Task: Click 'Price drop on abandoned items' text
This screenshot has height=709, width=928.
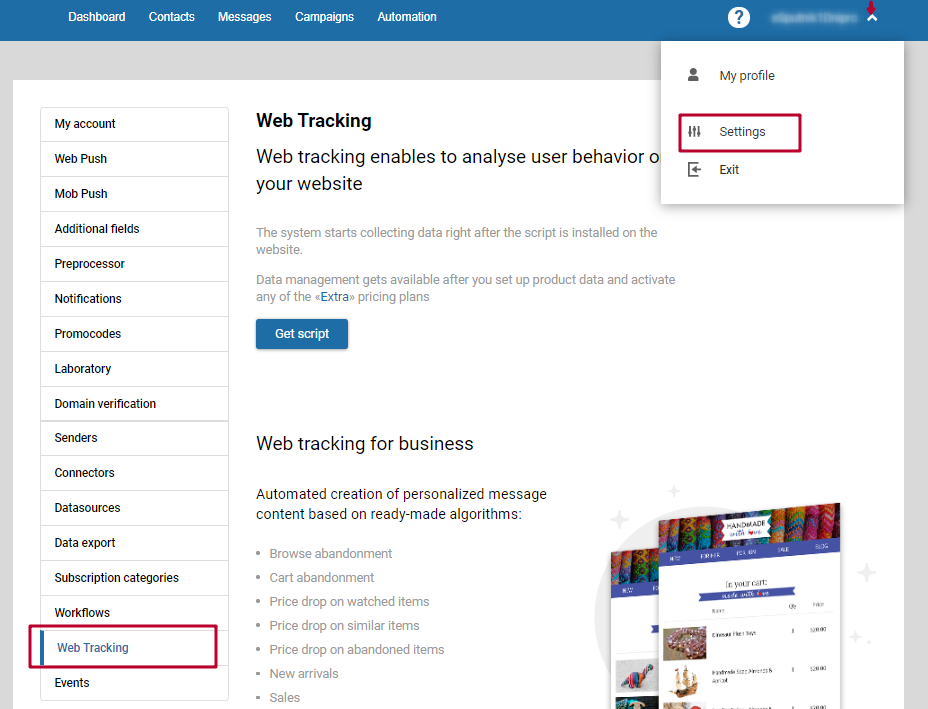Action: tap(357, 650)
